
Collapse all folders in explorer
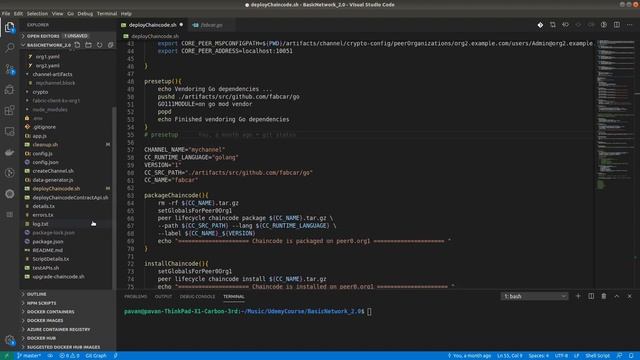pos(110,45)
